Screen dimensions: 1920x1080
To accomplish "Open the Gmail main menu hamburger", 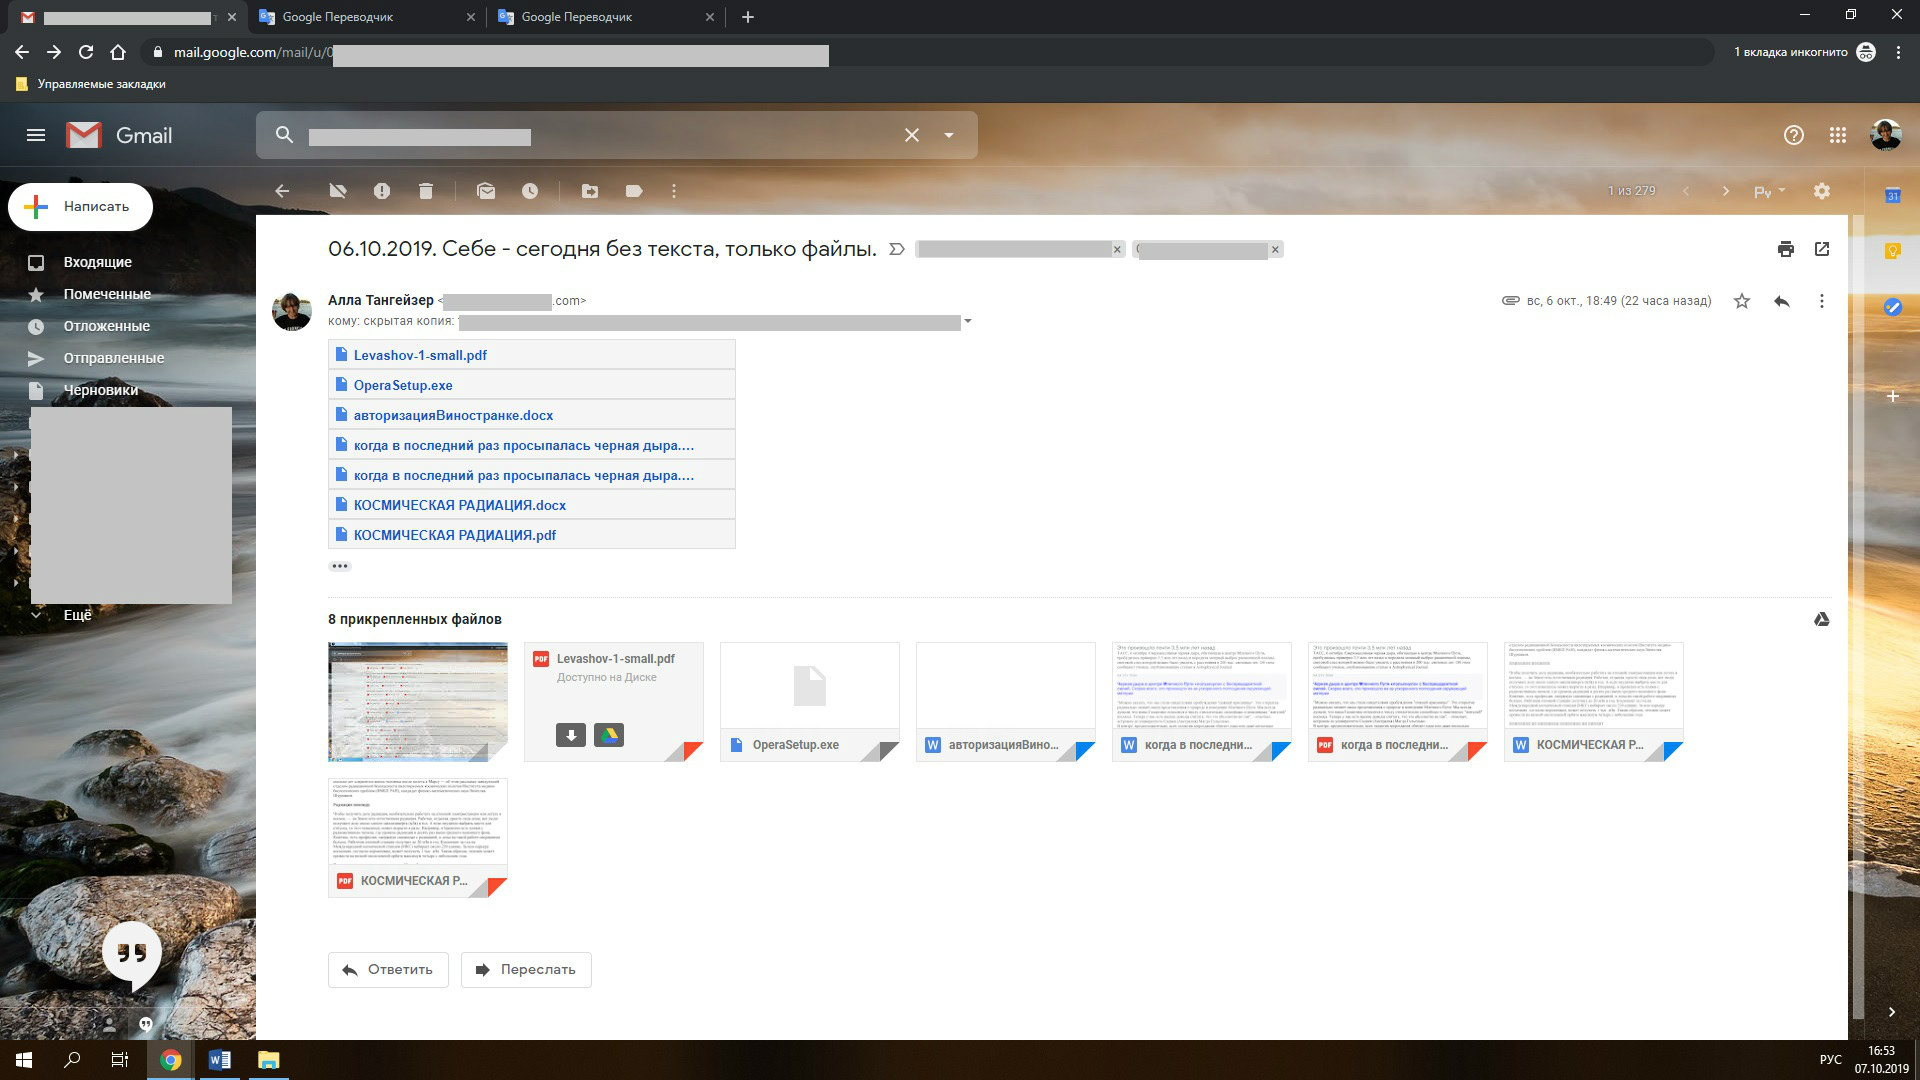I will tap(36, 135).
